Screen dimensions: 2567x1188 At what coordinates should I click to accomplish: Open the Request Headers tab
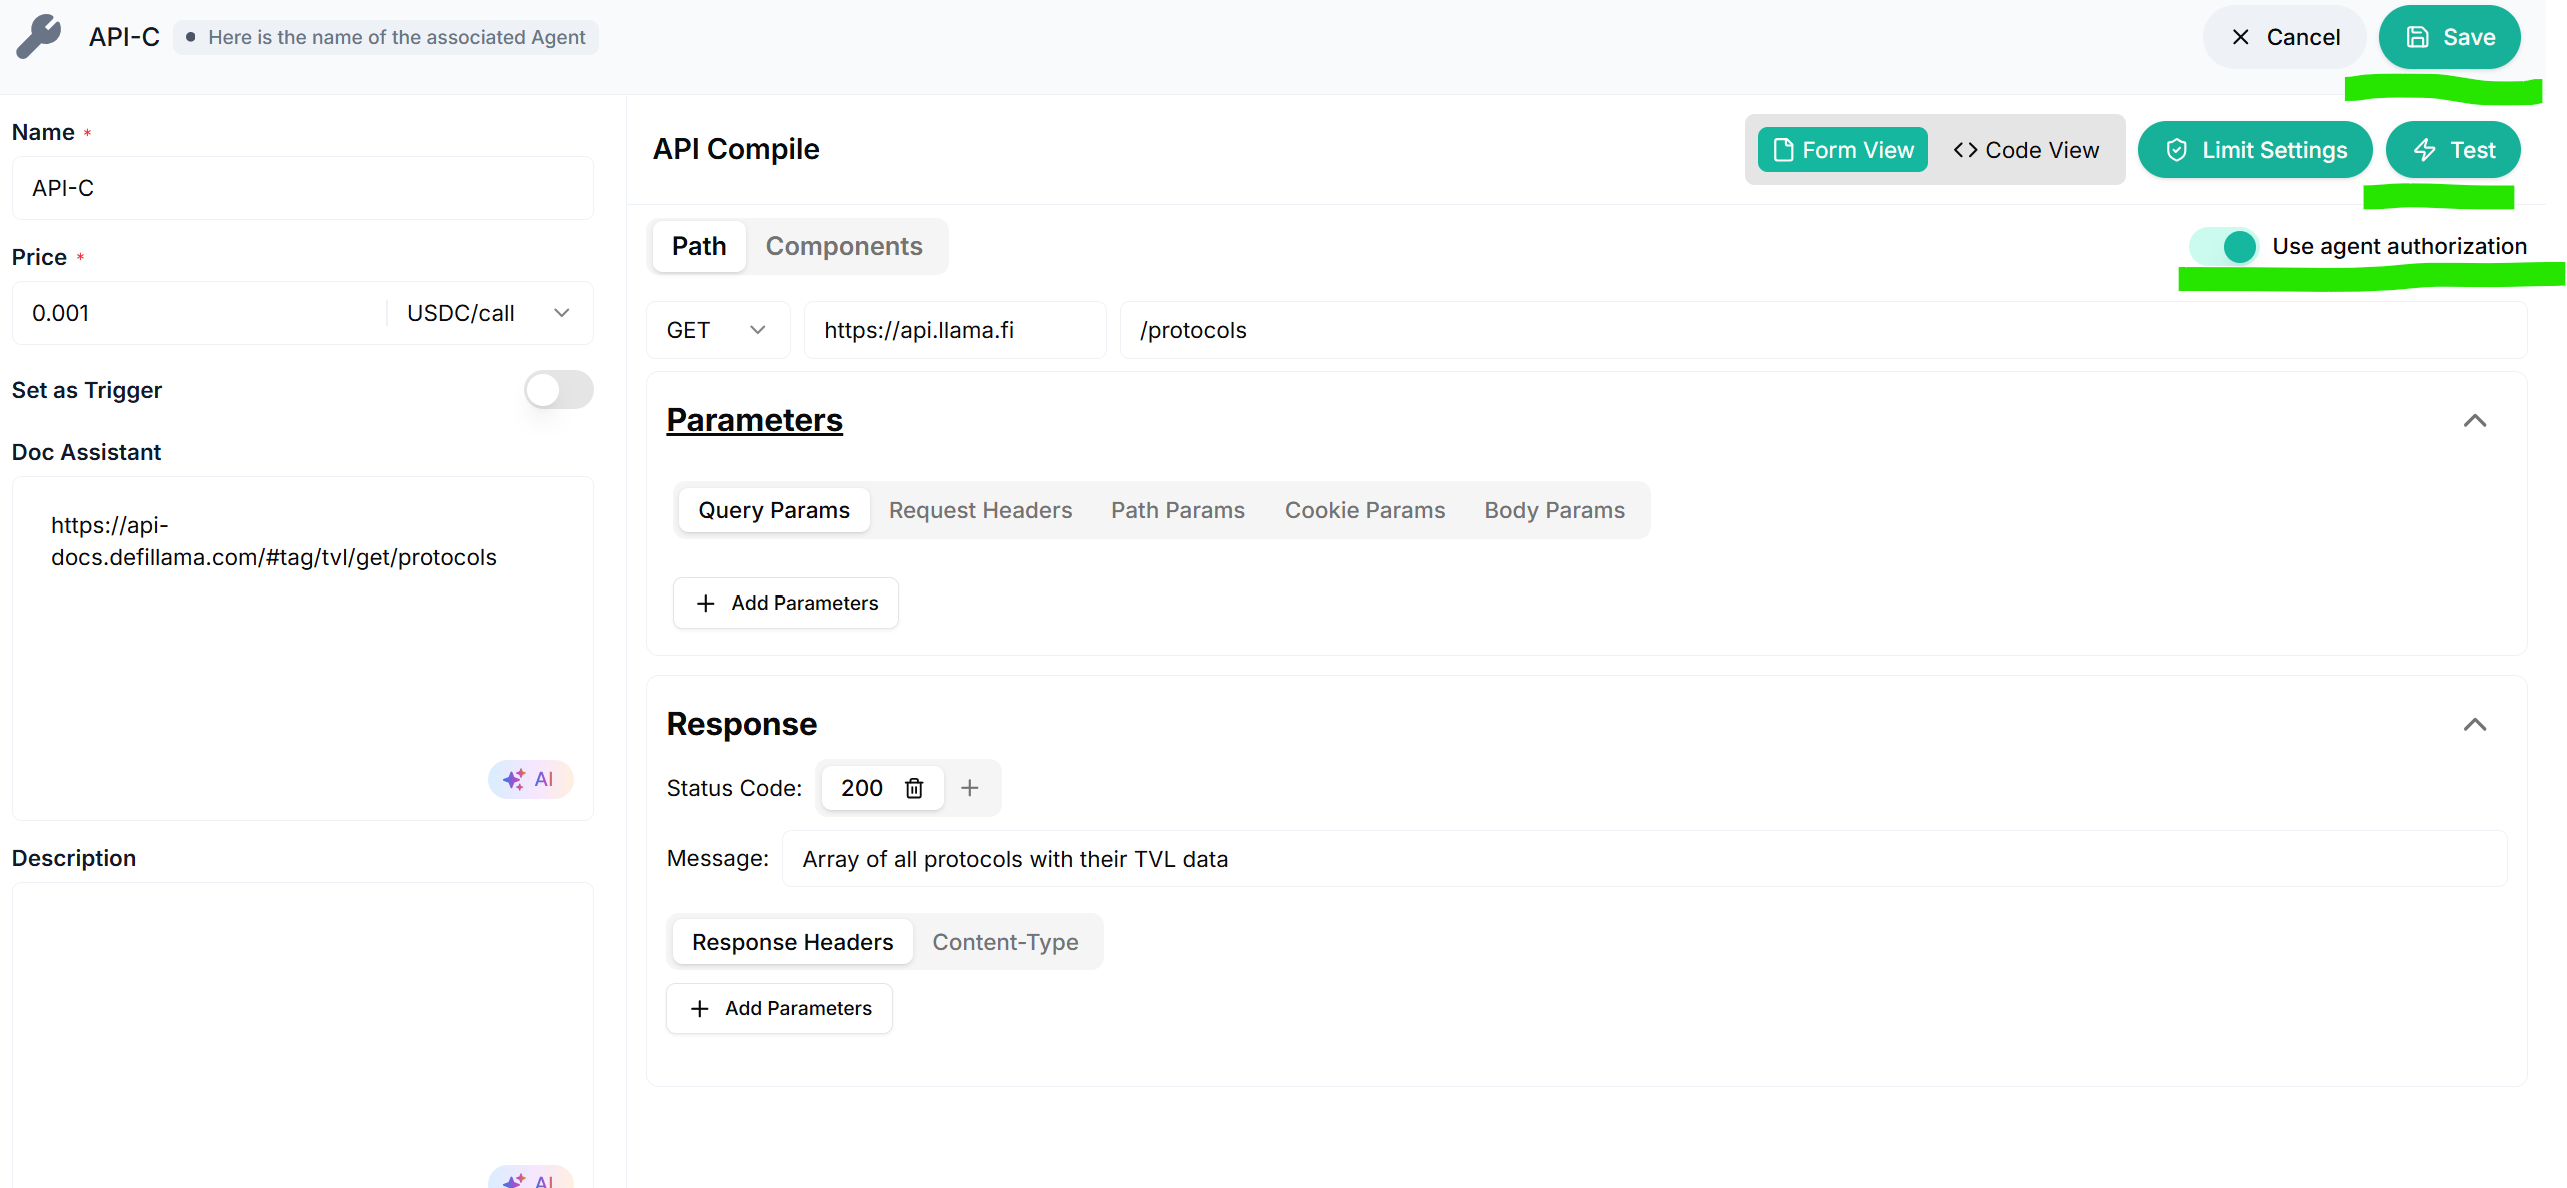pyautogui.click(x=979, y=510)
